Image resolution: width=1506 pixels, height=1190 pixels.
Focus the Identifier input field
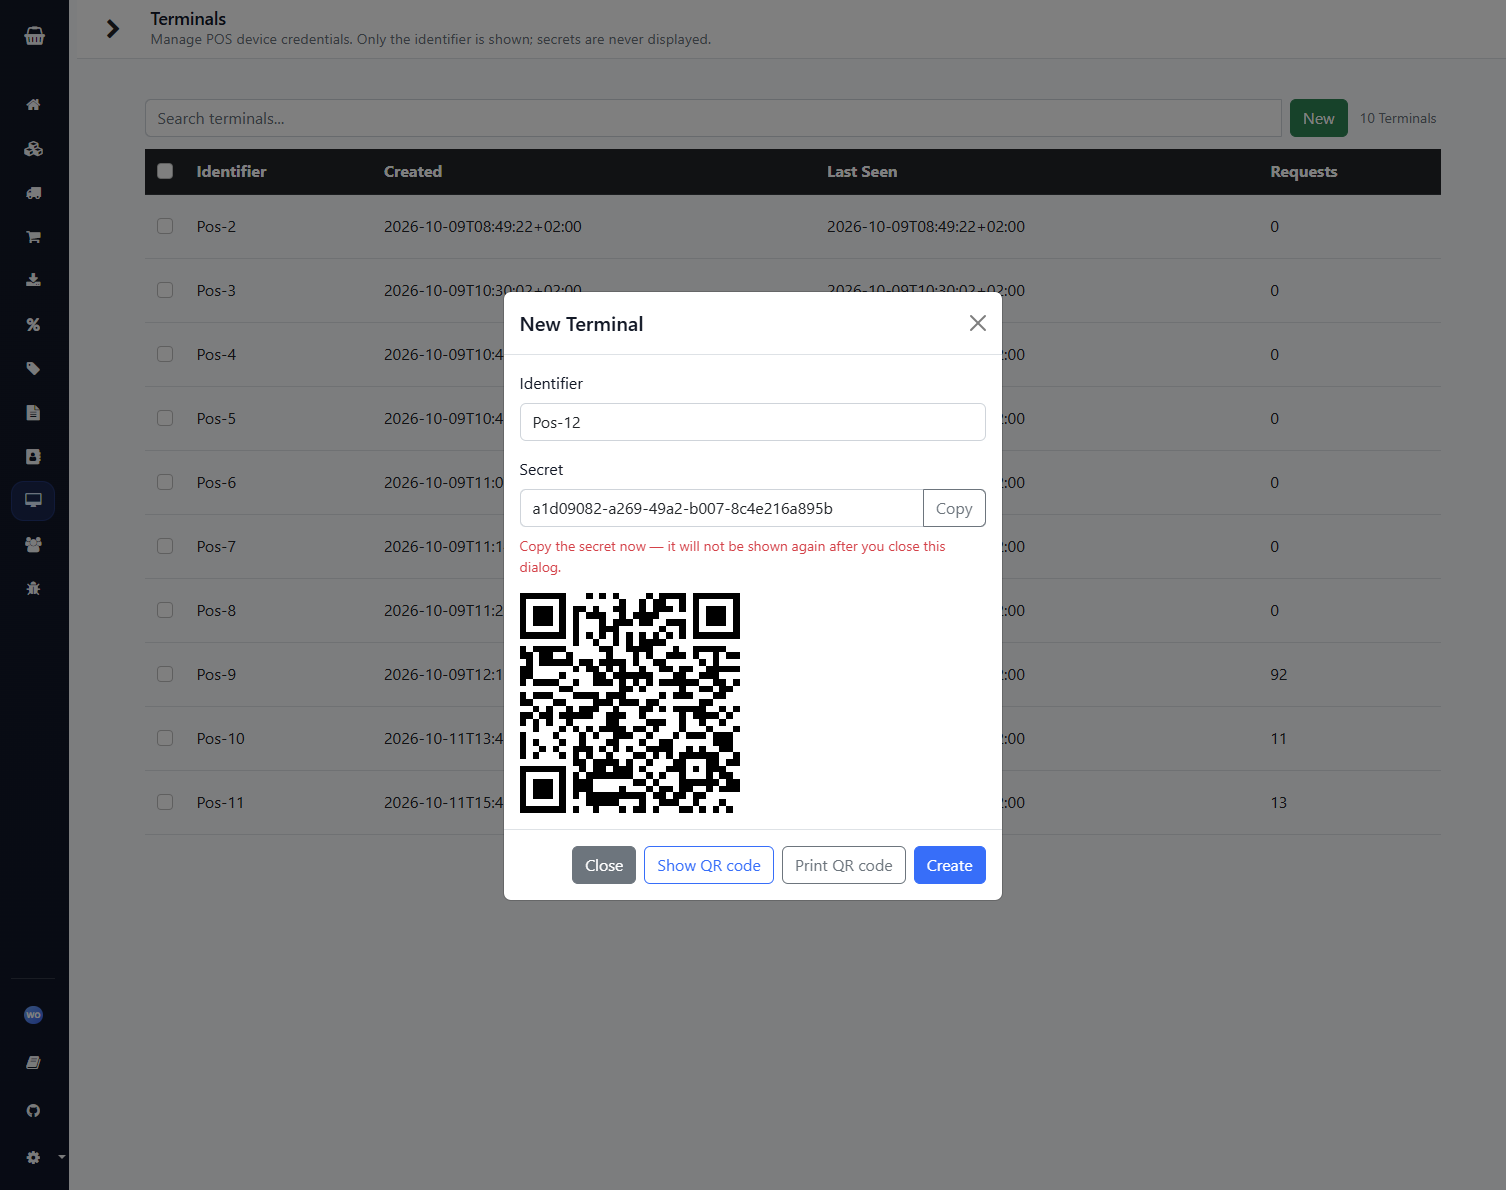[753, 422]
